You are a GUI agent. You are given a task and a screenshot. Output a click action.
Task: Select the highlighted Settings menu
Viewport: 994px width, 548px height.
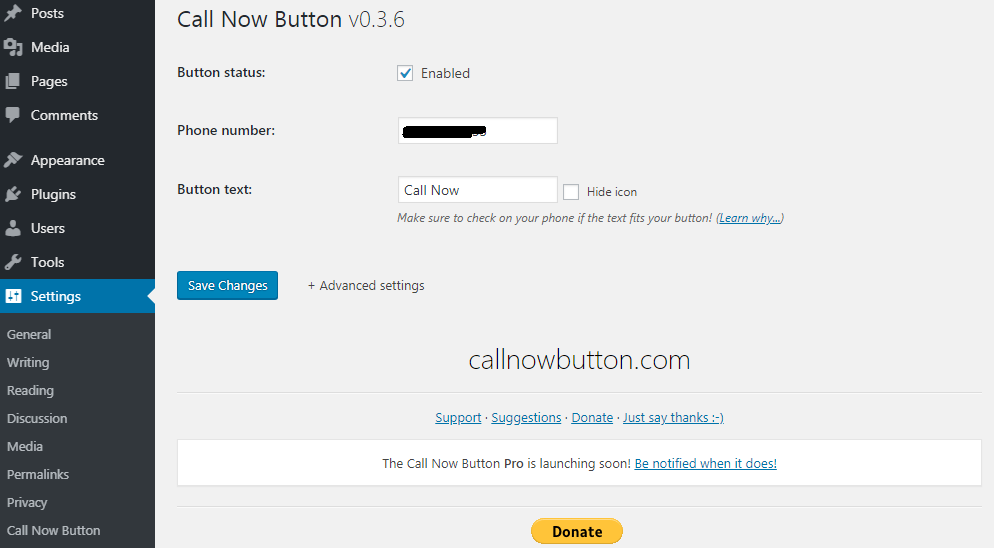click(77, 296)
